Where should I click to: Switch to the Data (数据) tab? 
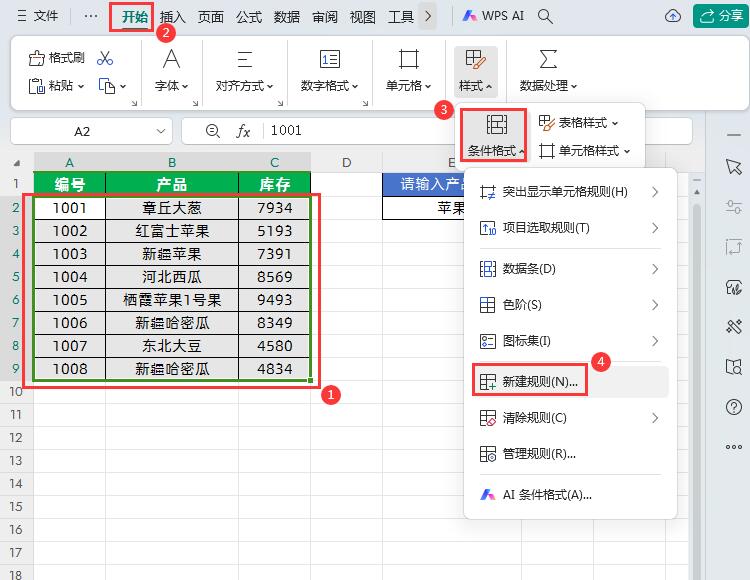[287, 17]
